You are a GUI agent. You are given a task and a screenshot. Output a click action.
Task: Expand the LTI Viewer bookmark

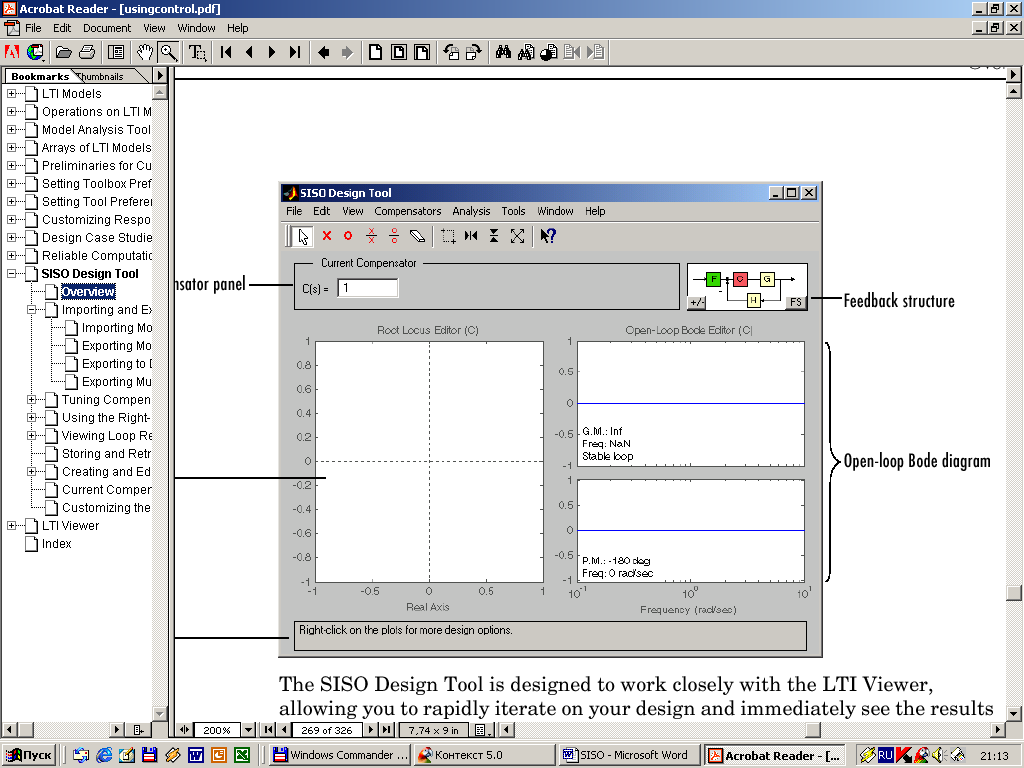(11, 526)
